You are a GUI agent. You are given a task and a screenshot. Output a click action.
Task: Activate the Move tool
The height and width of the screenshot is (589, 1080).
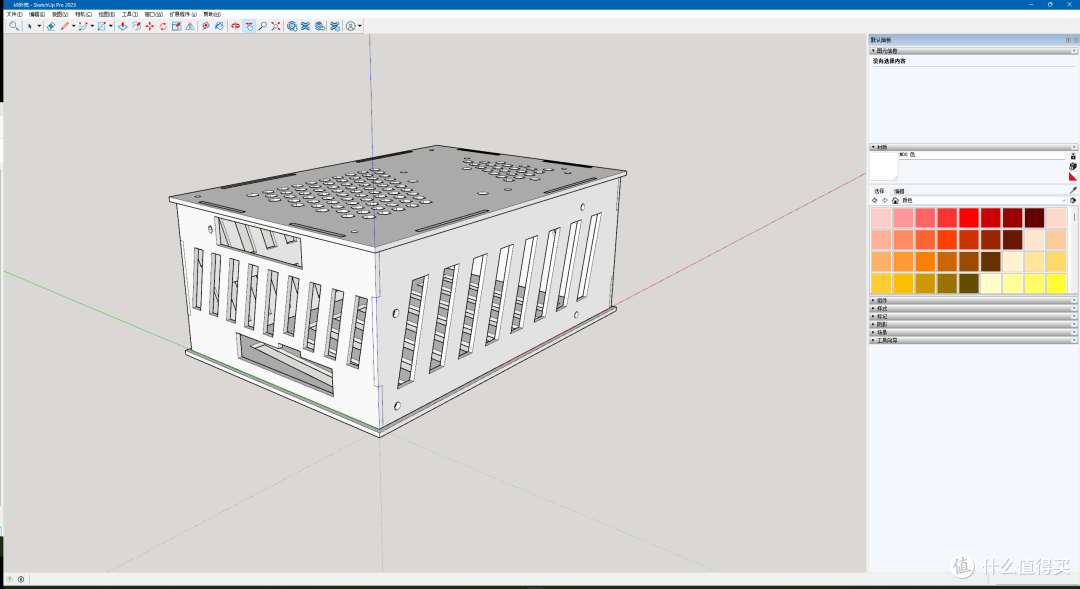(149, 26)
